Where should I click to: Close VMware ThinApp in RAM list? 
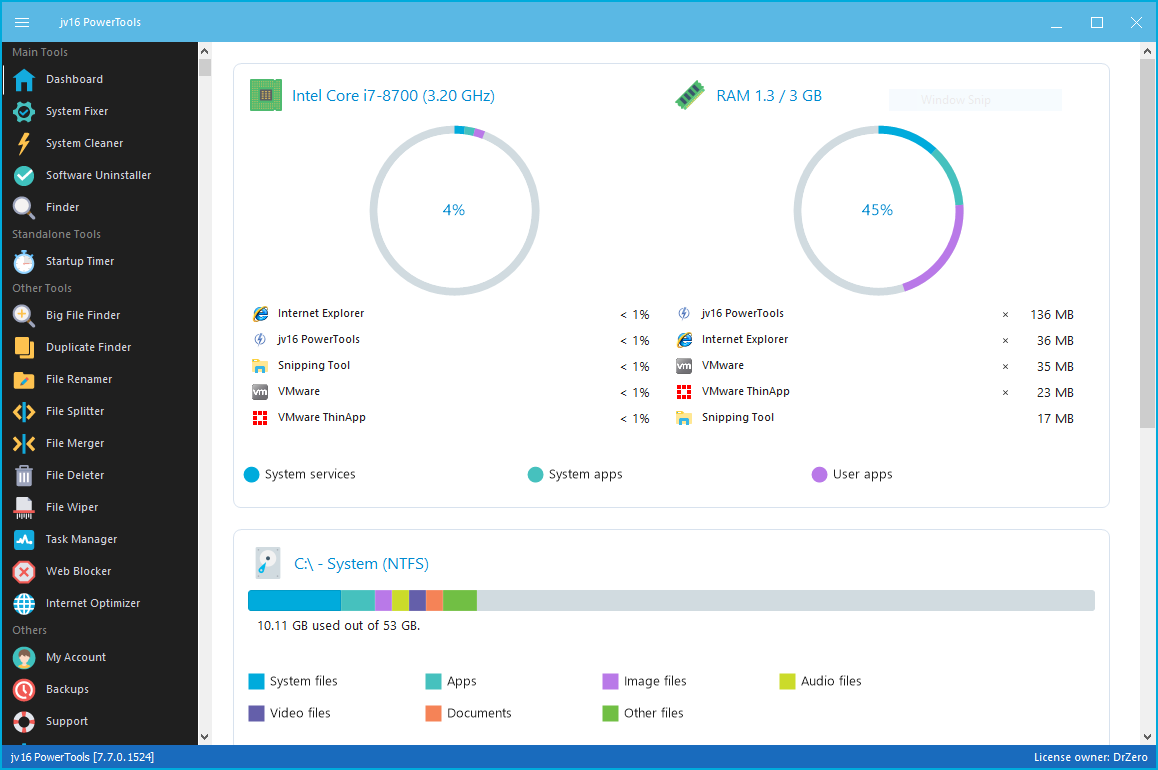click(1005, 392)
